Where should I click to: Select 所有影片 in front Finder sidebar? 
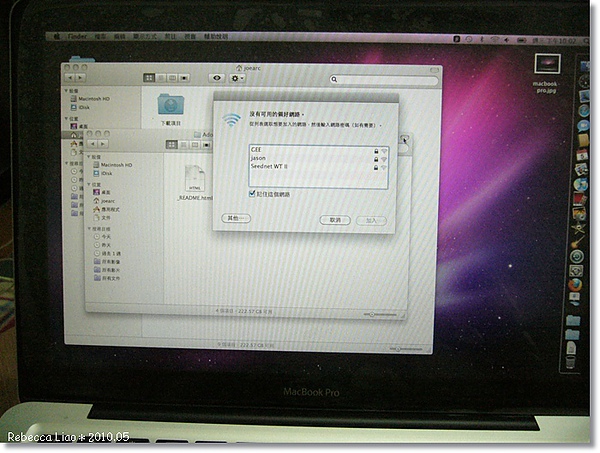pos(107,270)
